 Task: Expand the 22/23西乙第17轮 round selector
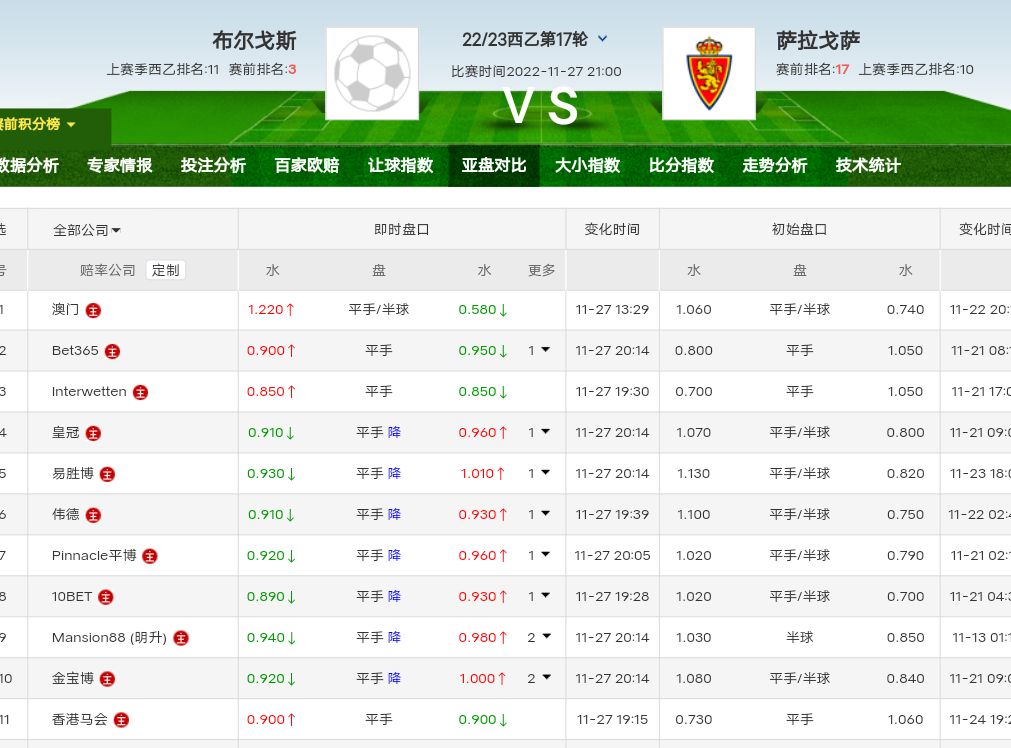[602, 40]
